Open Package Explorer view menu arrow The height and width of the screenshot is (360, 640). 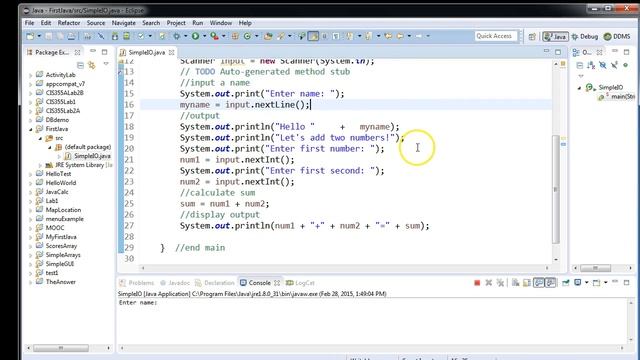[x=106, y=64]
